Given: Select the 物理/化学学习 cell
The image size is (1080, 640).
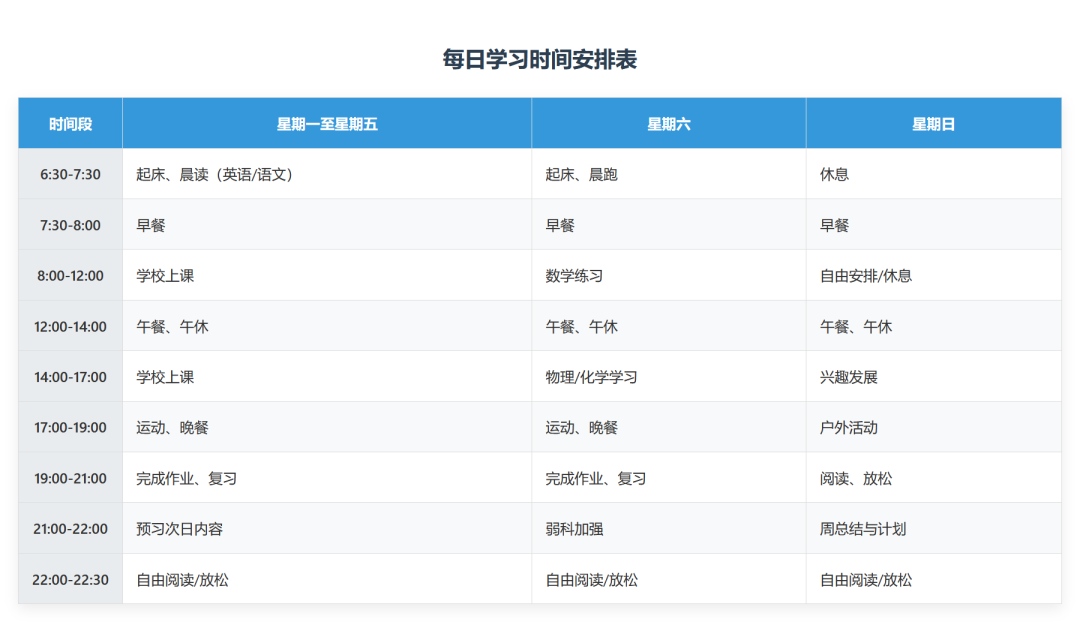Looking at the screenshot, I should click(x=591, y=376).
